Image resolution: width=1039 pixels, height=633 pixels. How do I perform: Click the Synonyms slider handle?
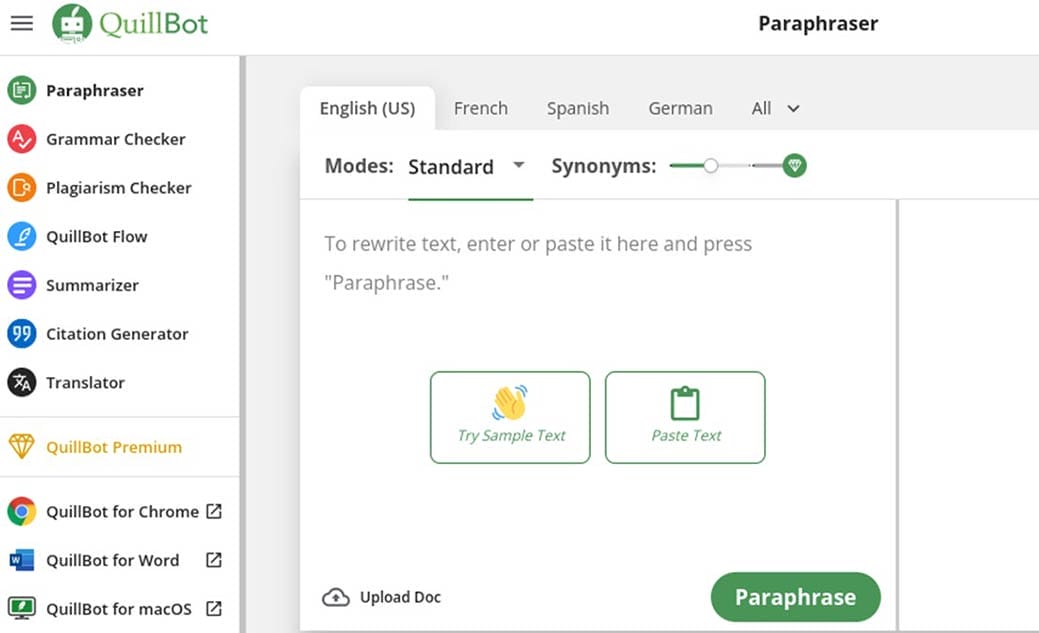tap(710, 166)
